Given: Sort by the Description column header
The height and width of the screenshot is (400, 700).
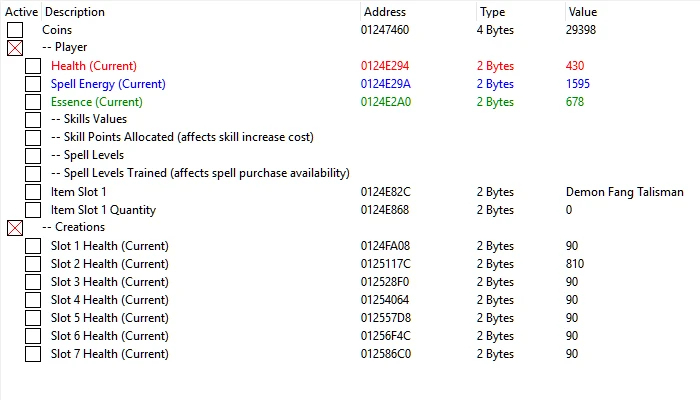Looking at the screenshot, I should coord(75,12).
